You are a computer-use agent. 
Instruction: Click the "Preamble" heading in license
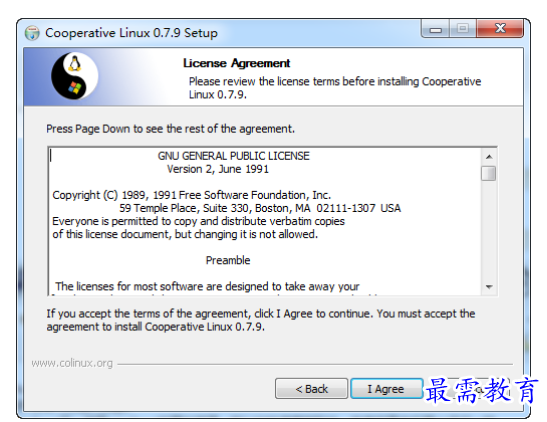point(228,260)
